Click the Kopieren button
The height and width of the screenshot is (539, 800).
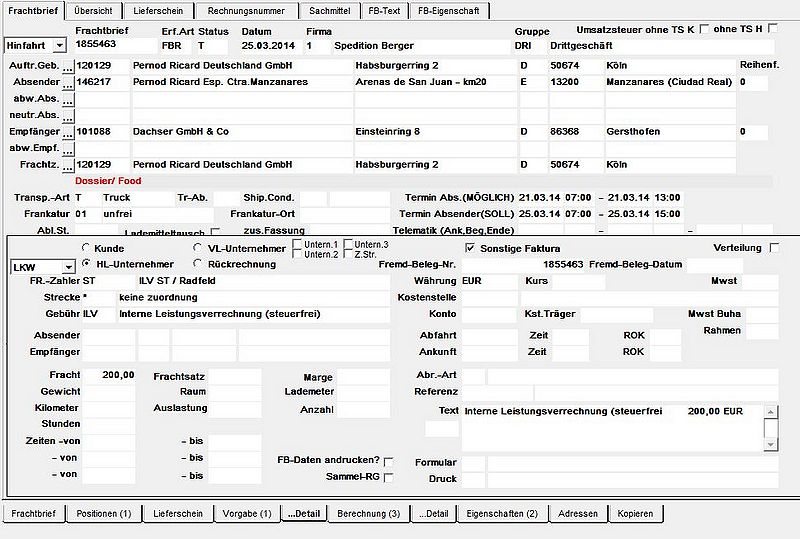pos(635,513)
